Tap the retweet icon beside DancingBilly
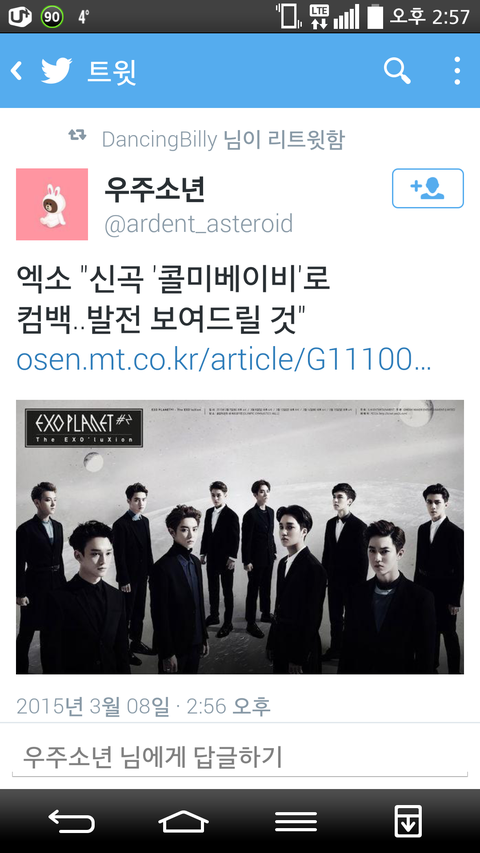480x853 pixels. tap(78, 136)
